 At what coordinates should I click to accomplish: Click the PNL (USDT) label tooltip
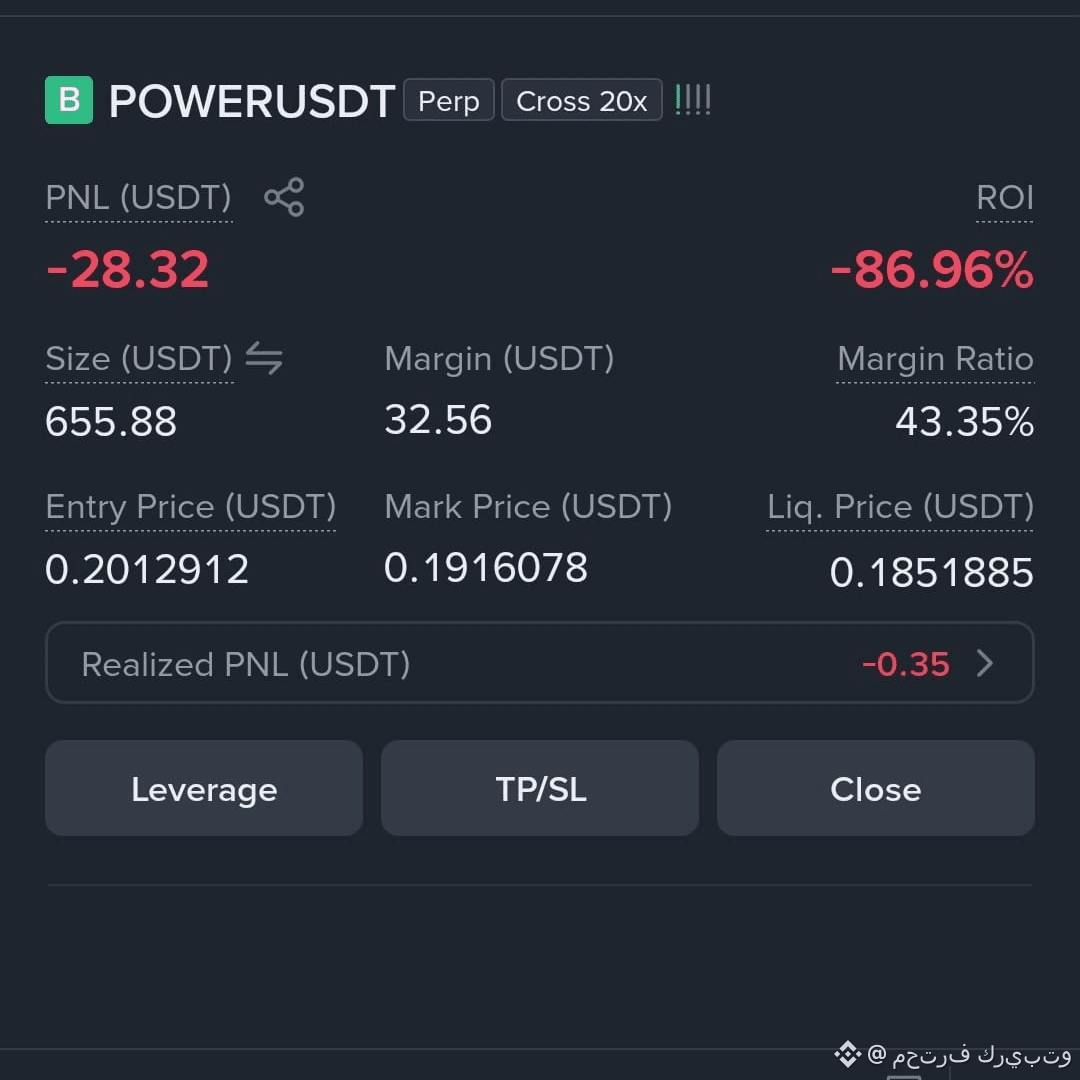(x=138, y=198)
